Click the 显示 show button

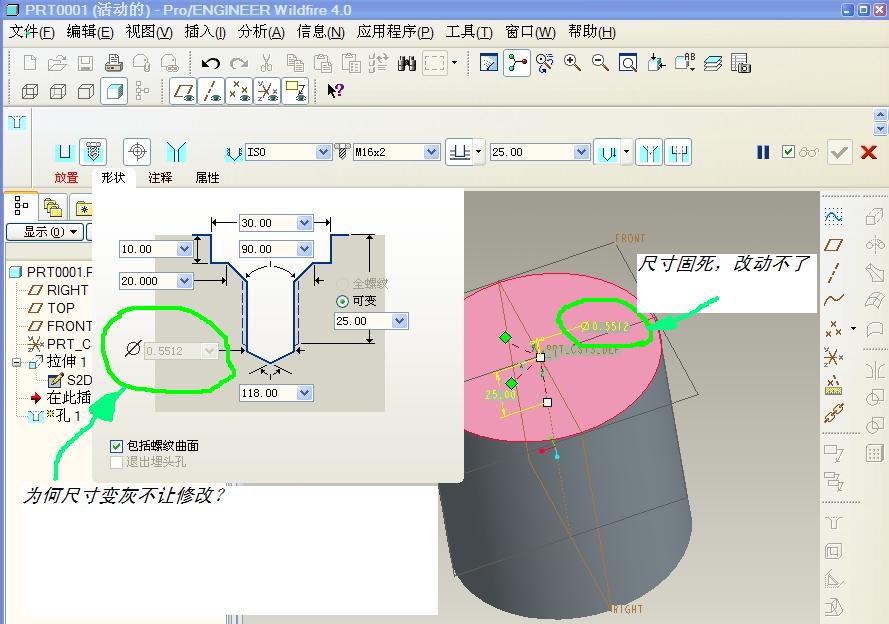tap(45, 232)
